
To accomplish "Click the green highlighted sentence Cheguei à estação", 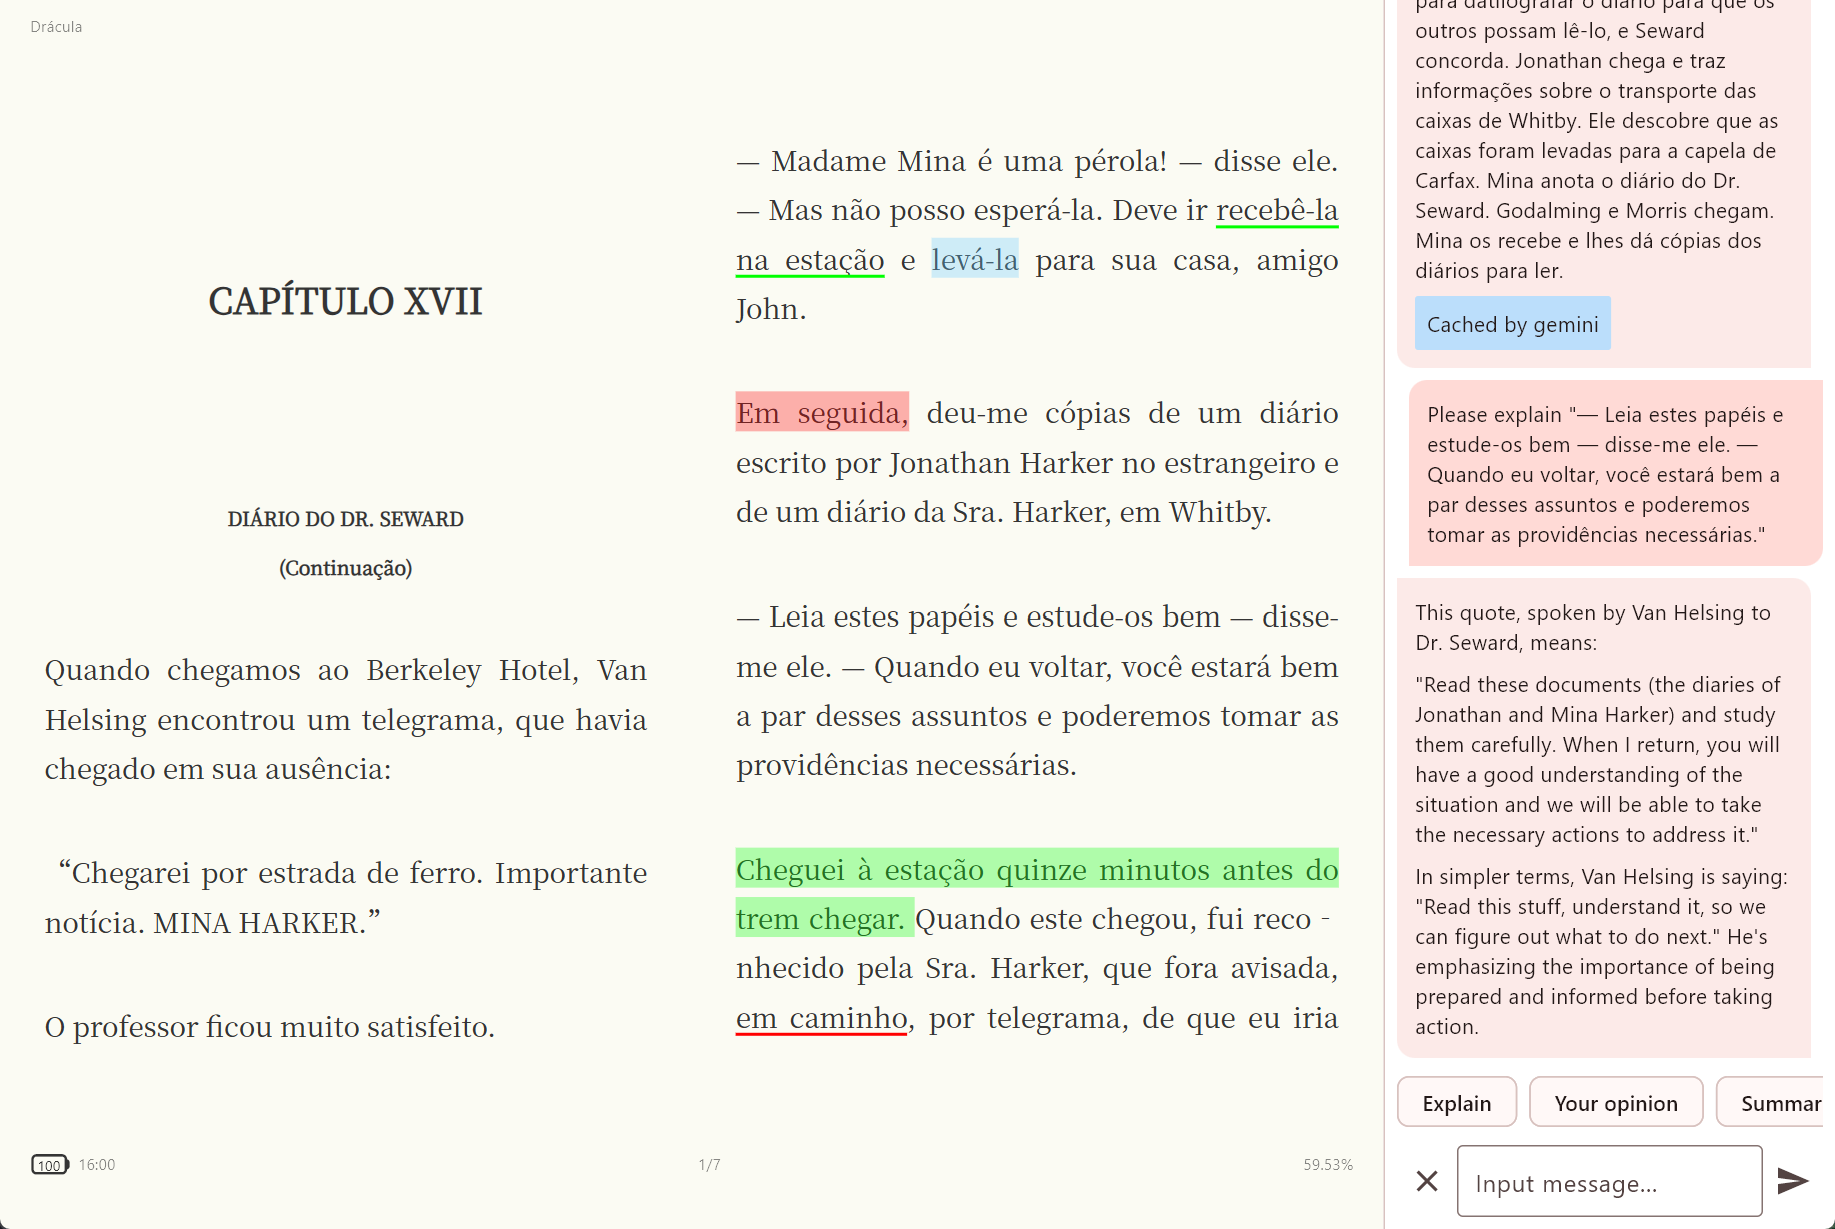I will [1037, 893].
